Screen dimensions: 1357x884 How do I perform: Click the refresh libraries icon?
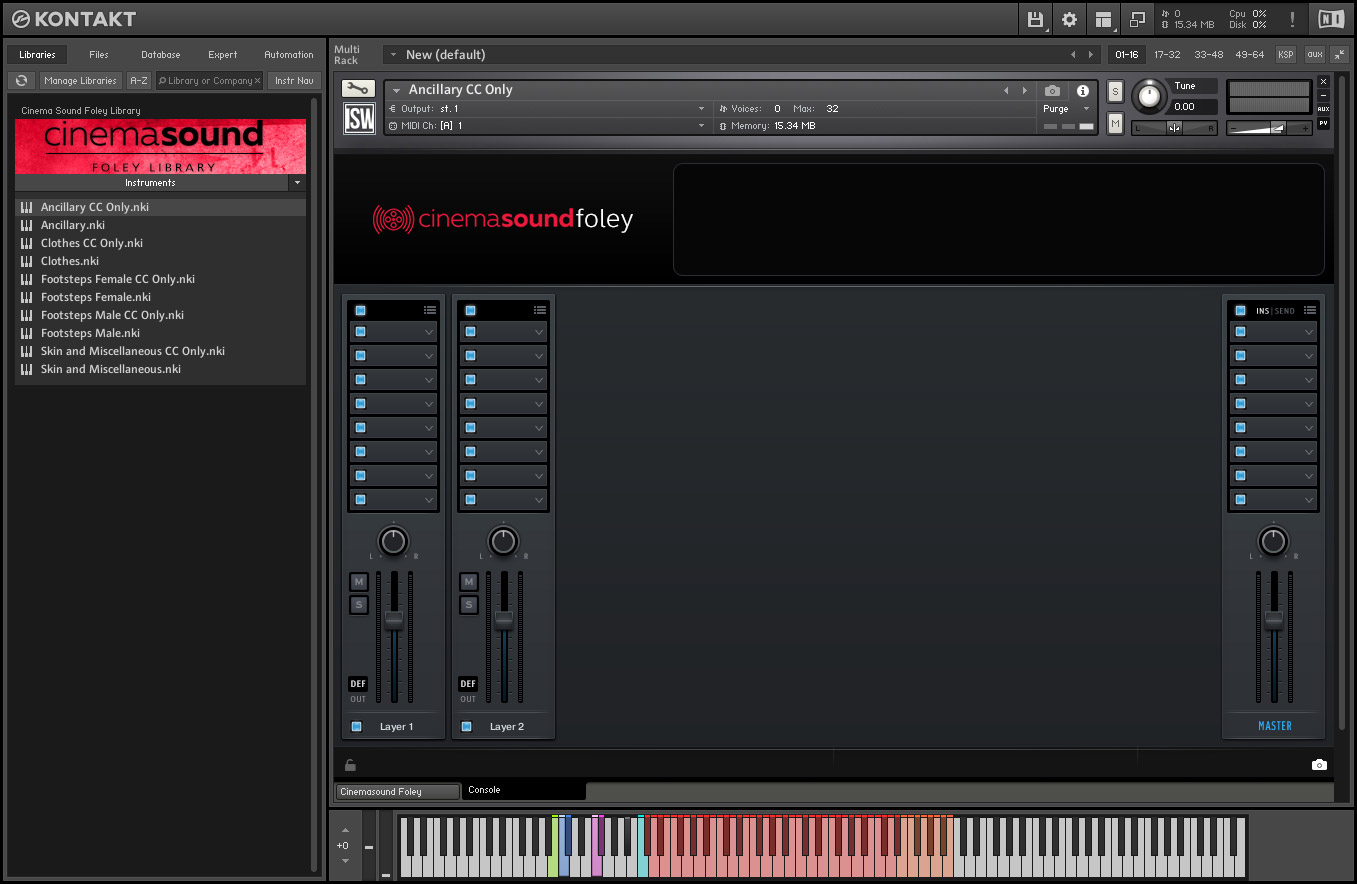click(21, 80)
